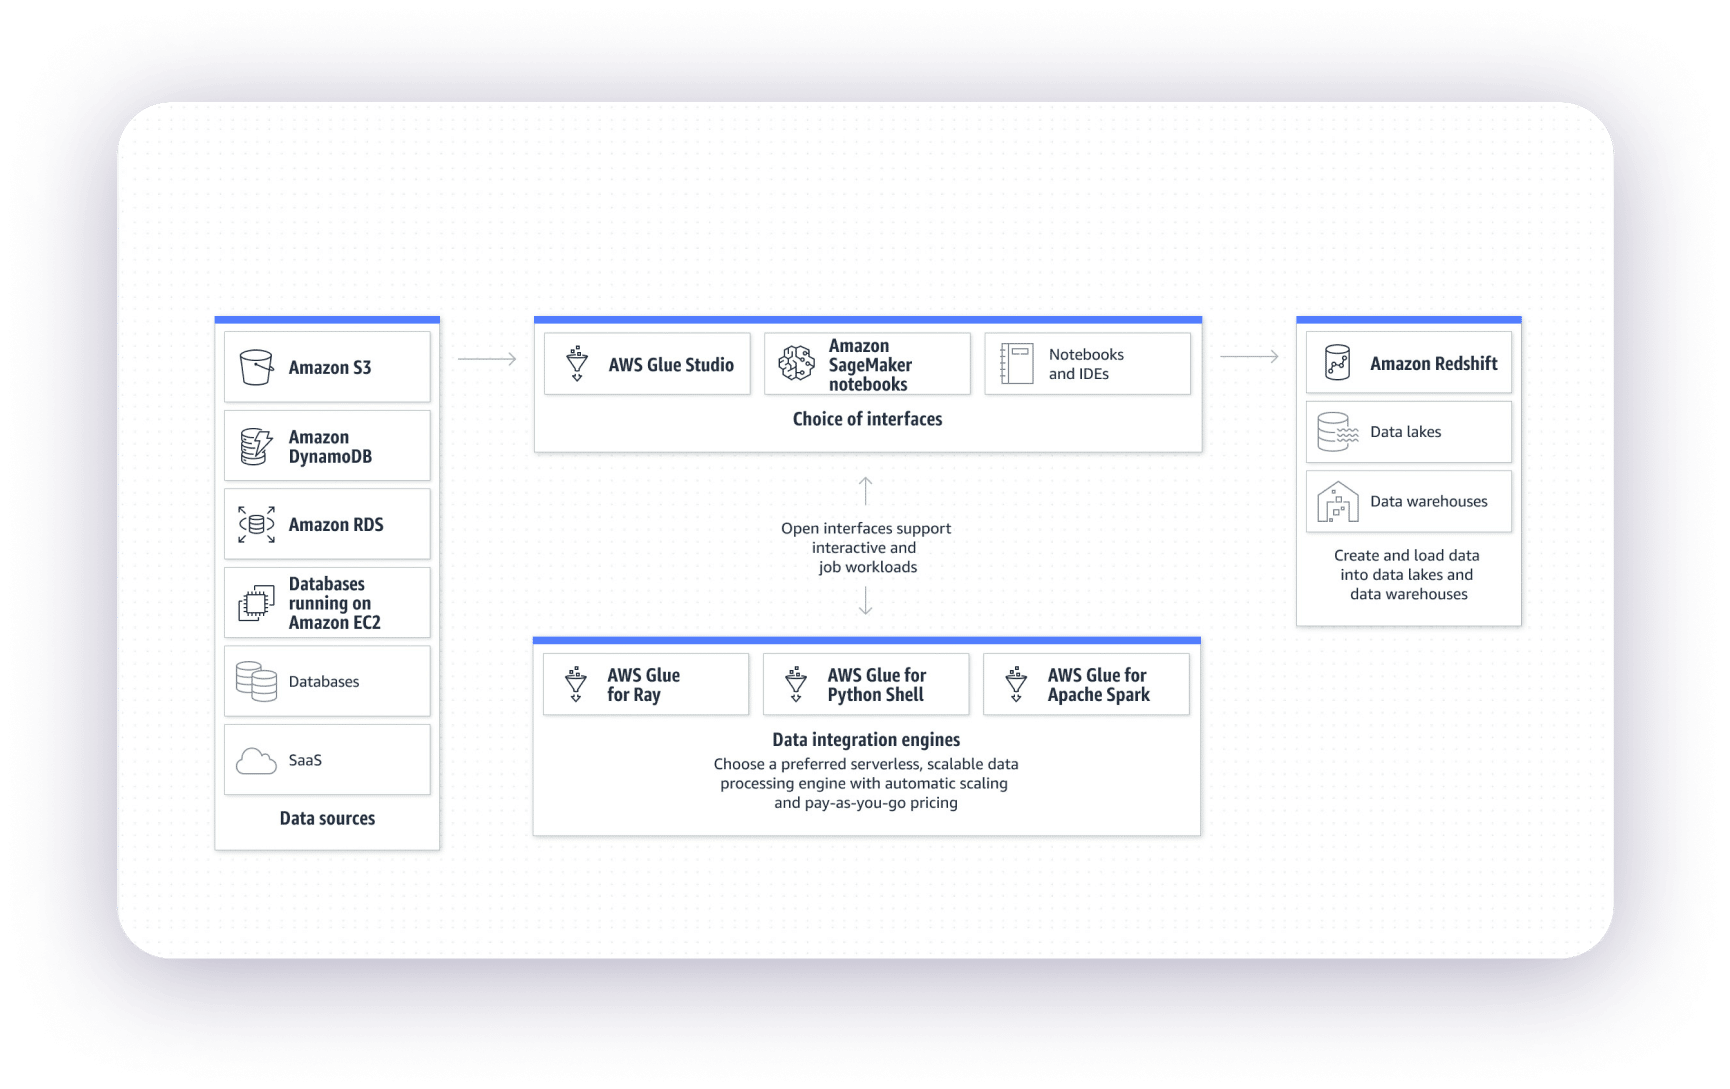This screenshot has height=1089, width=1730.
Task: Select Databases running on Amazon EC2 text
Action: pos(335,603)
